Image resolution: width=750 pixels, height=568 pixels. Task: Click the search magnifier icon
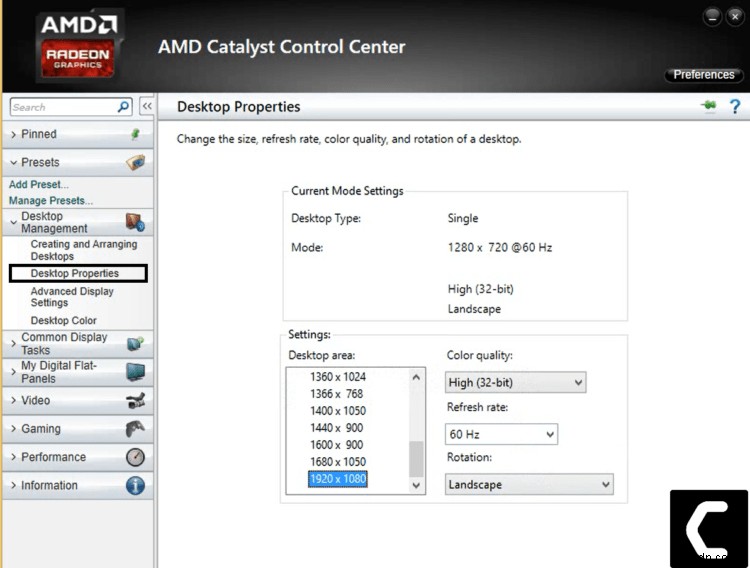123,106
